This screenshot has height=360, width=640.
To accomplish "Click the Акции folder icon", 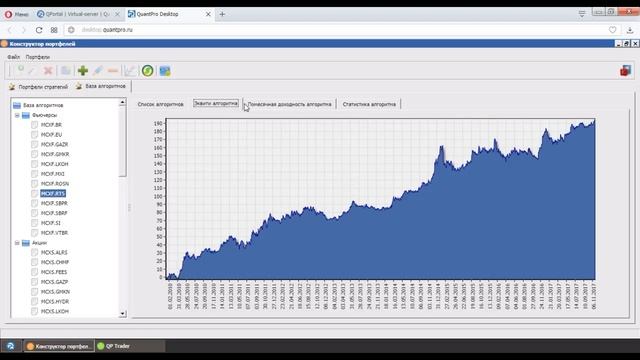I will click(x=26, y=243).
